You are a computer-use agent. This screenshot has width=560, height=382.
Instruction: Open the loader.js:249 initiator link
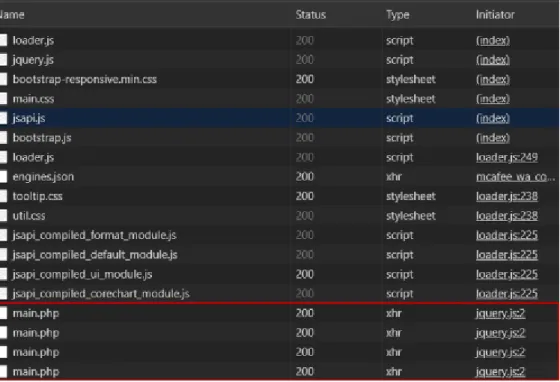(506, 157)
